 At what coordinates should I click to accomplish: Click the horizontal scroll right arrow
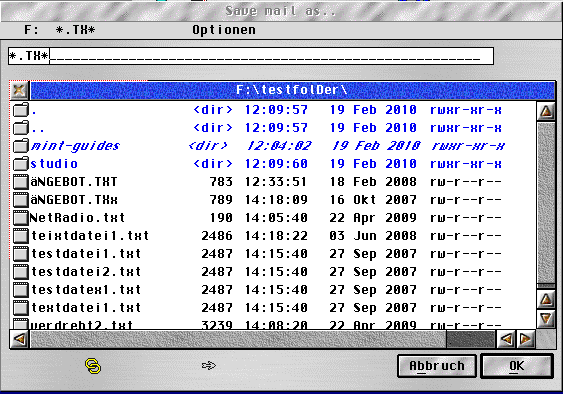click(x=526, y=339)
